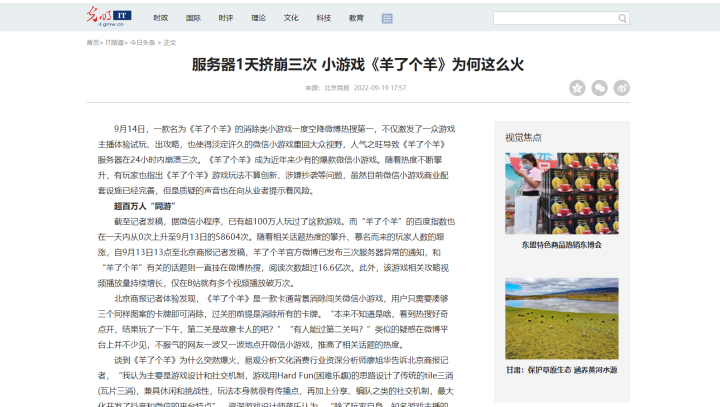Open the Gansu grassland photo thumbnail
The height and width of the screenshot is (407, 720).
pos(562,318)
